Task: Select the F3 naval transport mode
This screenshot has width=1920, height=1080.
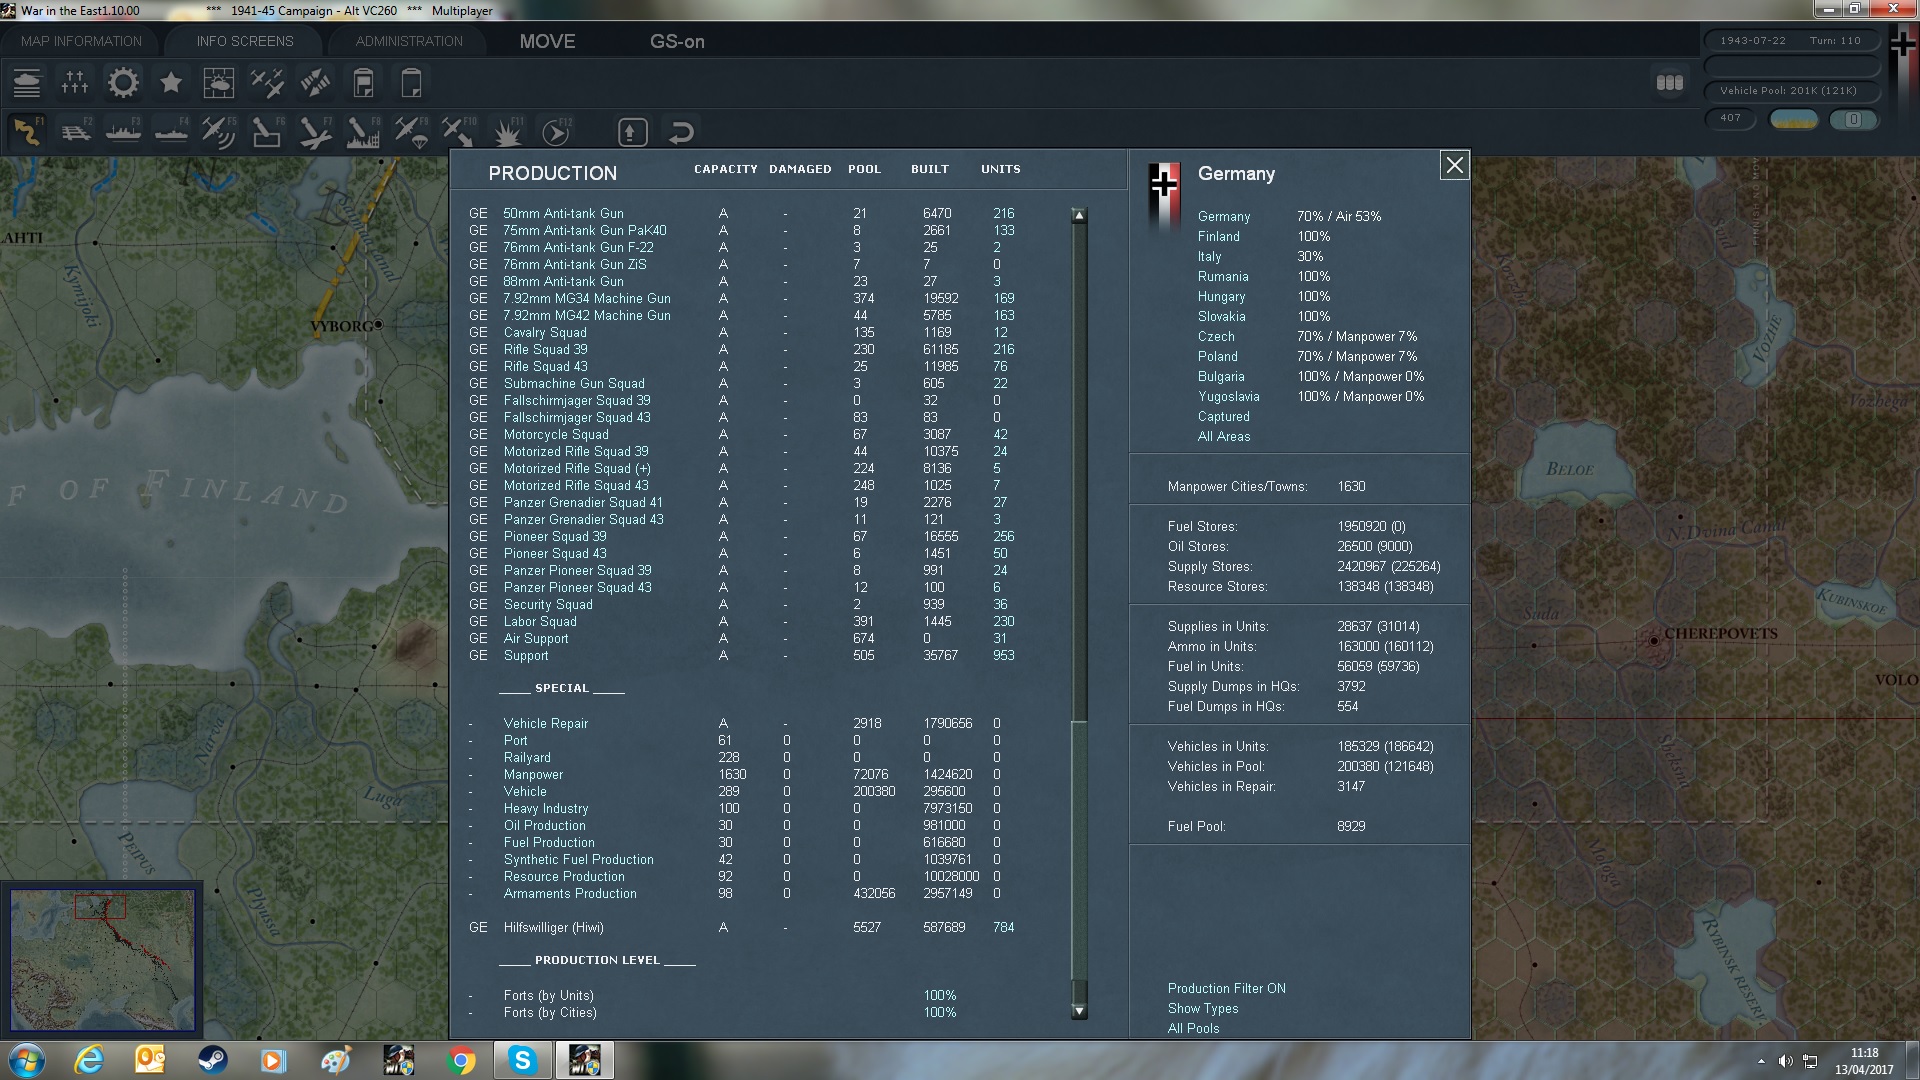Action: click(124, 132)
